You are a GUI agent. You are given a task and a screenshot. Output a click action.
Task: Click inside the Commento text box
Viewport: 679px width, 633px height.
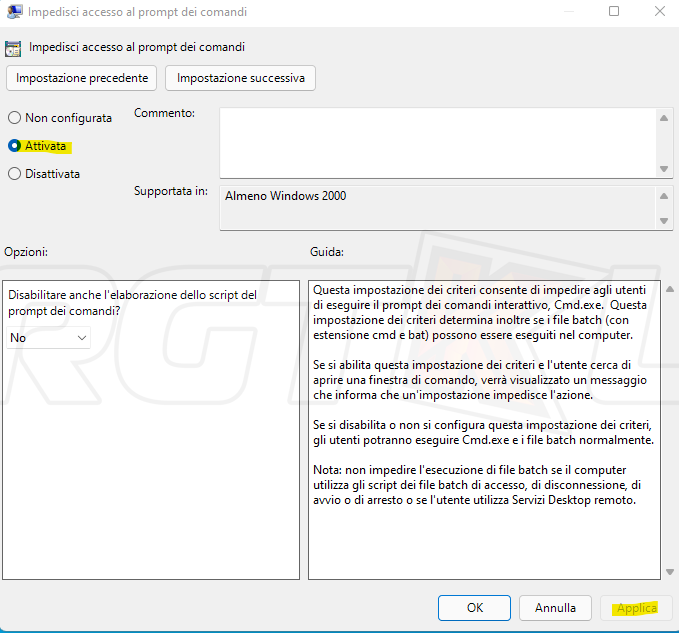click(x=437, y=142)
